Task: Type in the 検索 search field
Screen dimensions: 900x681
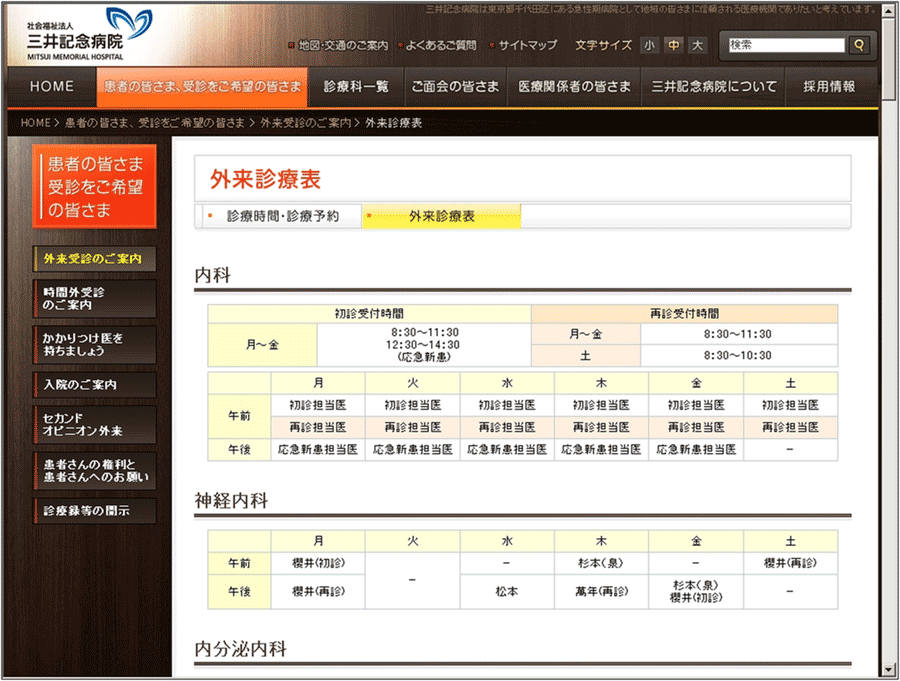Action: click(786, 45)
